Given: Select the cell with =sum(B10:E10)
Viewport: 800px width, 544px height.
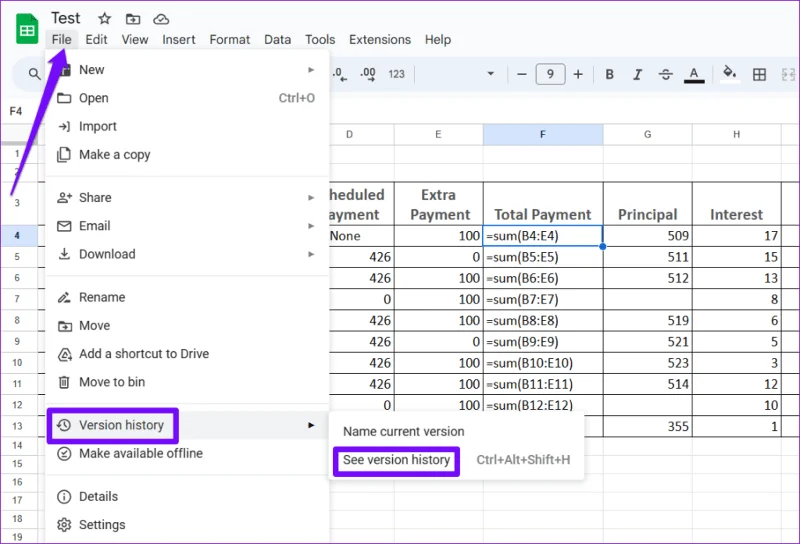Looking at the screenshot, I should pos(543,363).
